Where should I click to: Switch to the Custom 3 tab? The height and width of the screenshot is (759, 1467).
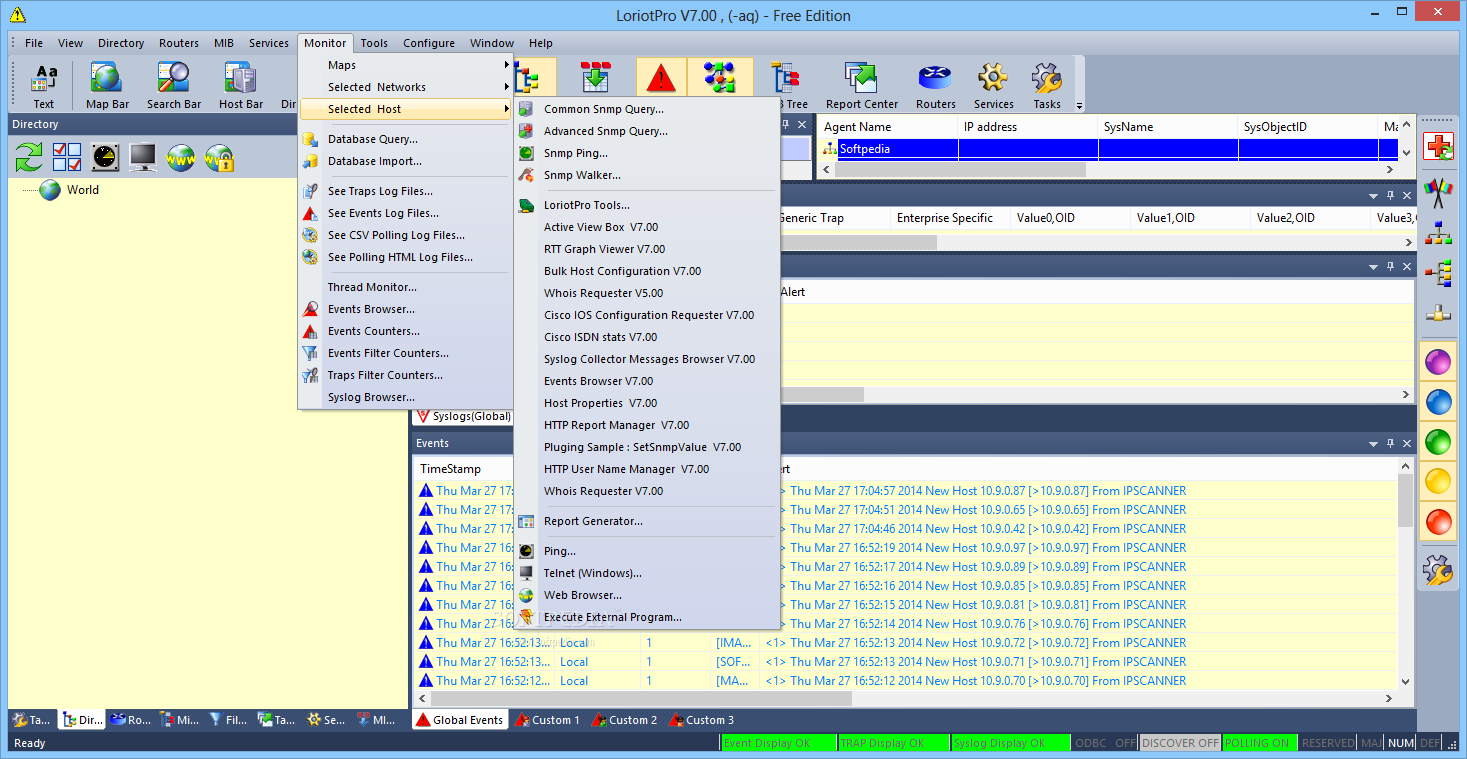tap(701, 719)
